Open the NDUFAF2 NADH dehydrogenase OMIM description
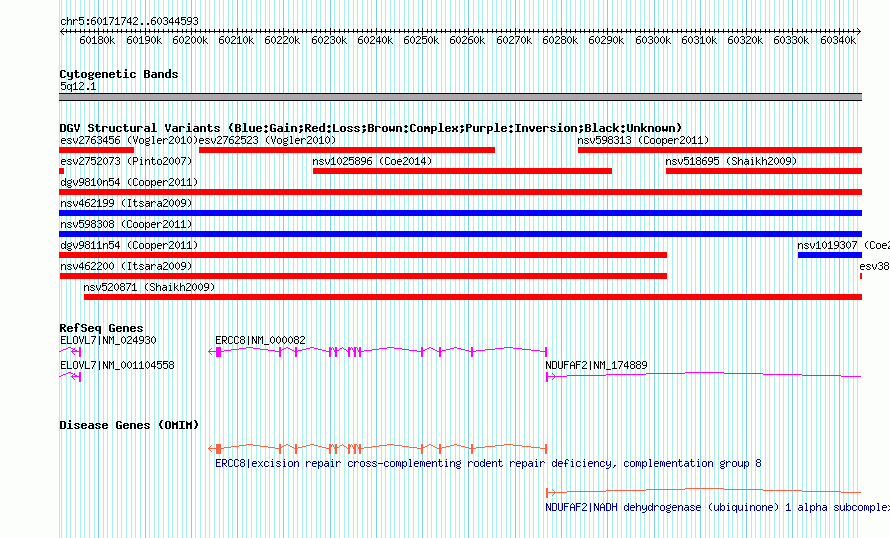Screen dimensions: 890x538 [x=717, y=507]
